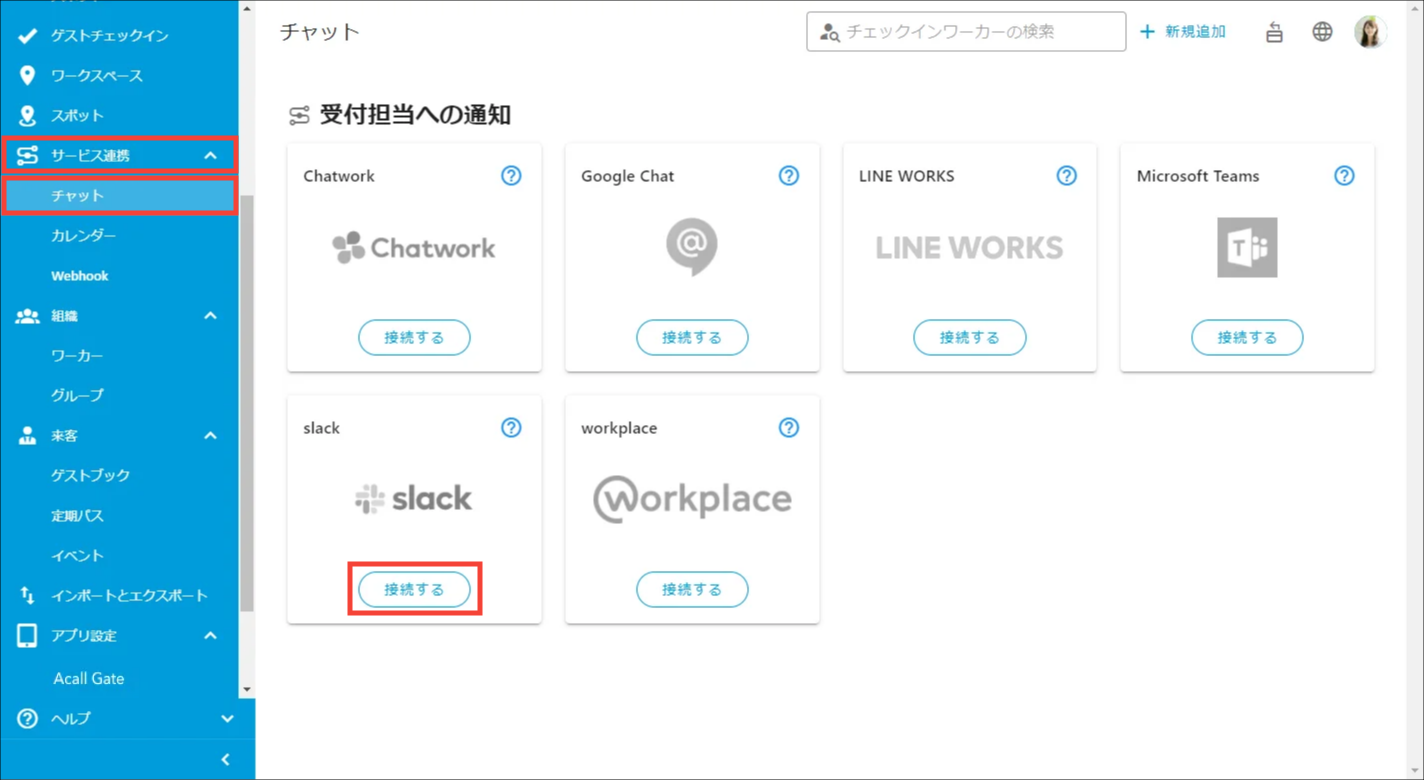Open the user profile avatar
Image resolution: width=1424 pixels, height=780 pixels.
pyautogui.click(x=1370, y=32)
